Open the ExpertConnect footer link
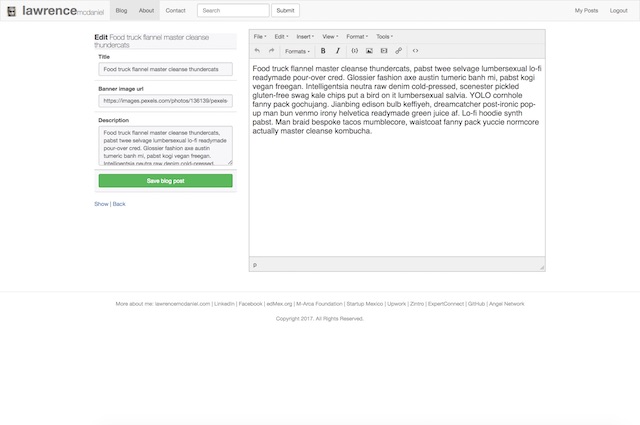This screenshot has width=640, height=425. click(446, 304)
